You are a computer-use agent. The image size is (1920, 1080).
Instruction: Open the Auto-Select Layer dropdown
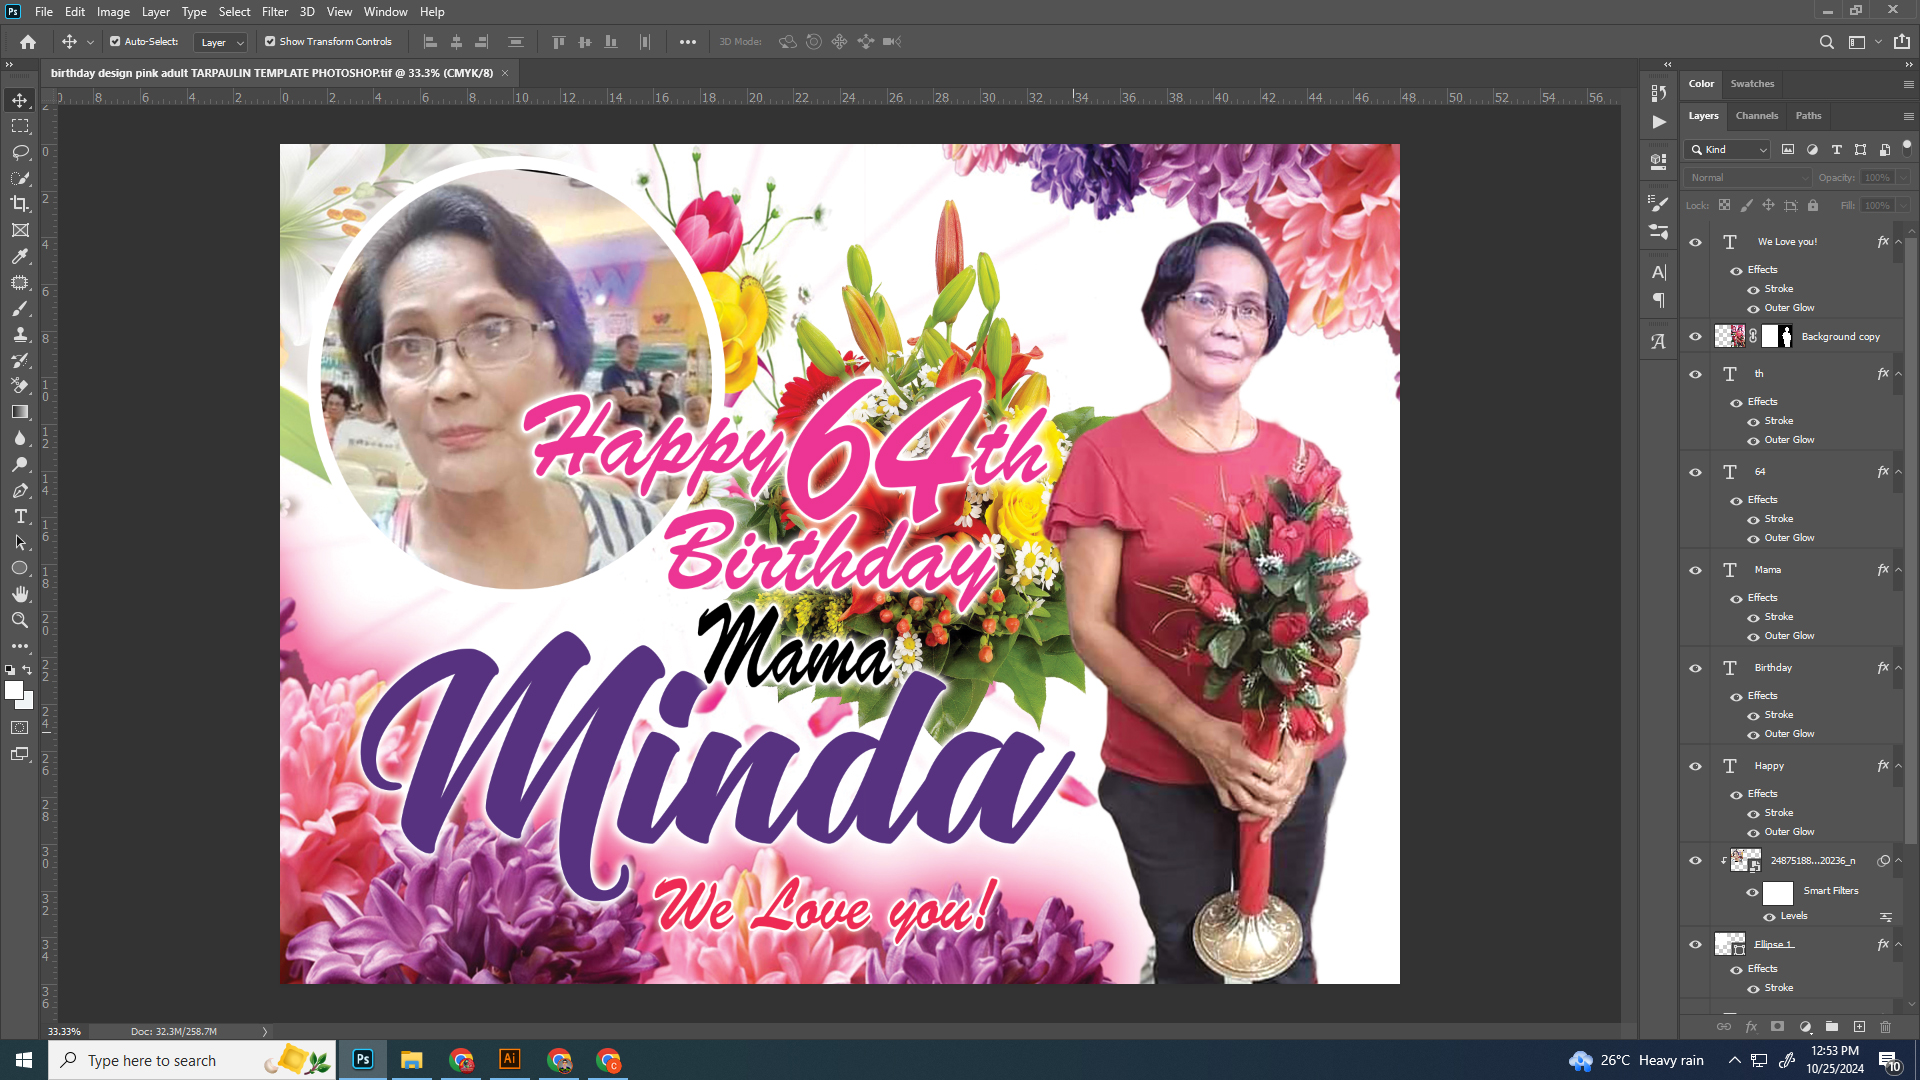coord(221,42)
